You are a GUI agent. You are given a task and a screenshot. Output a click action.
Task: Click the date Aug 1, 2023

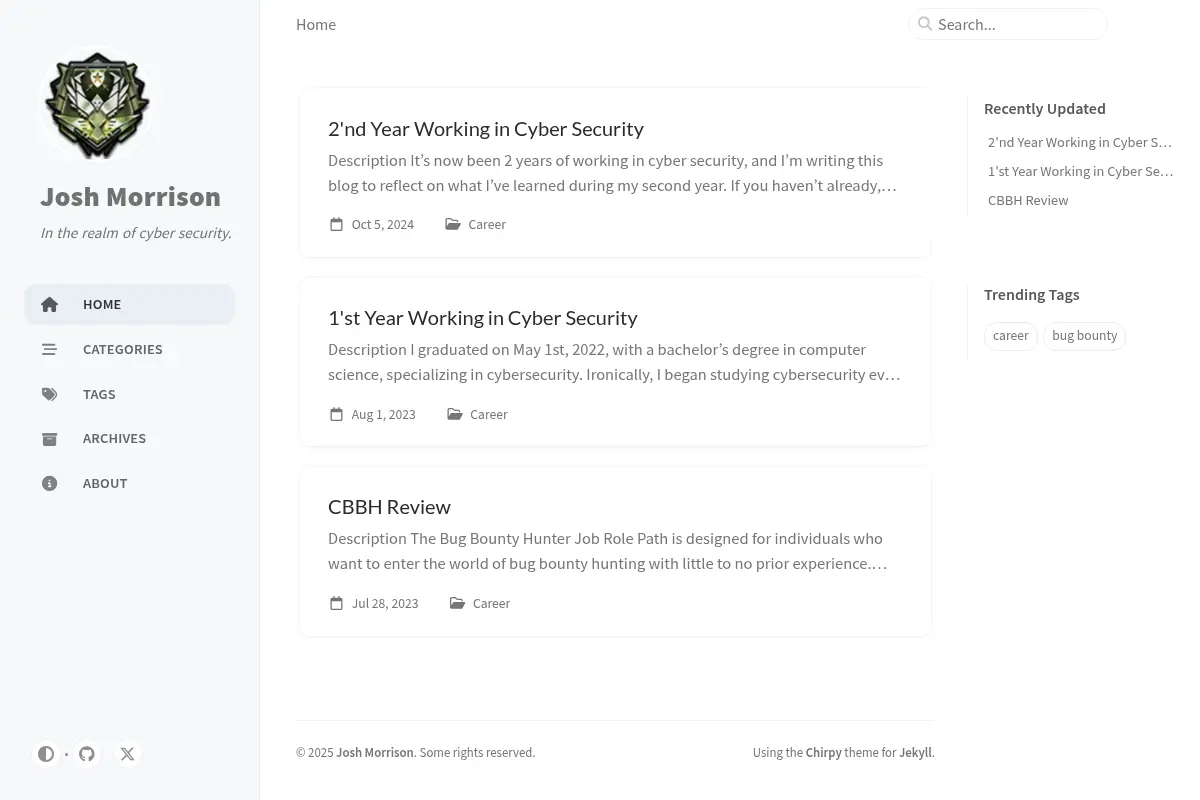point(384,414)
